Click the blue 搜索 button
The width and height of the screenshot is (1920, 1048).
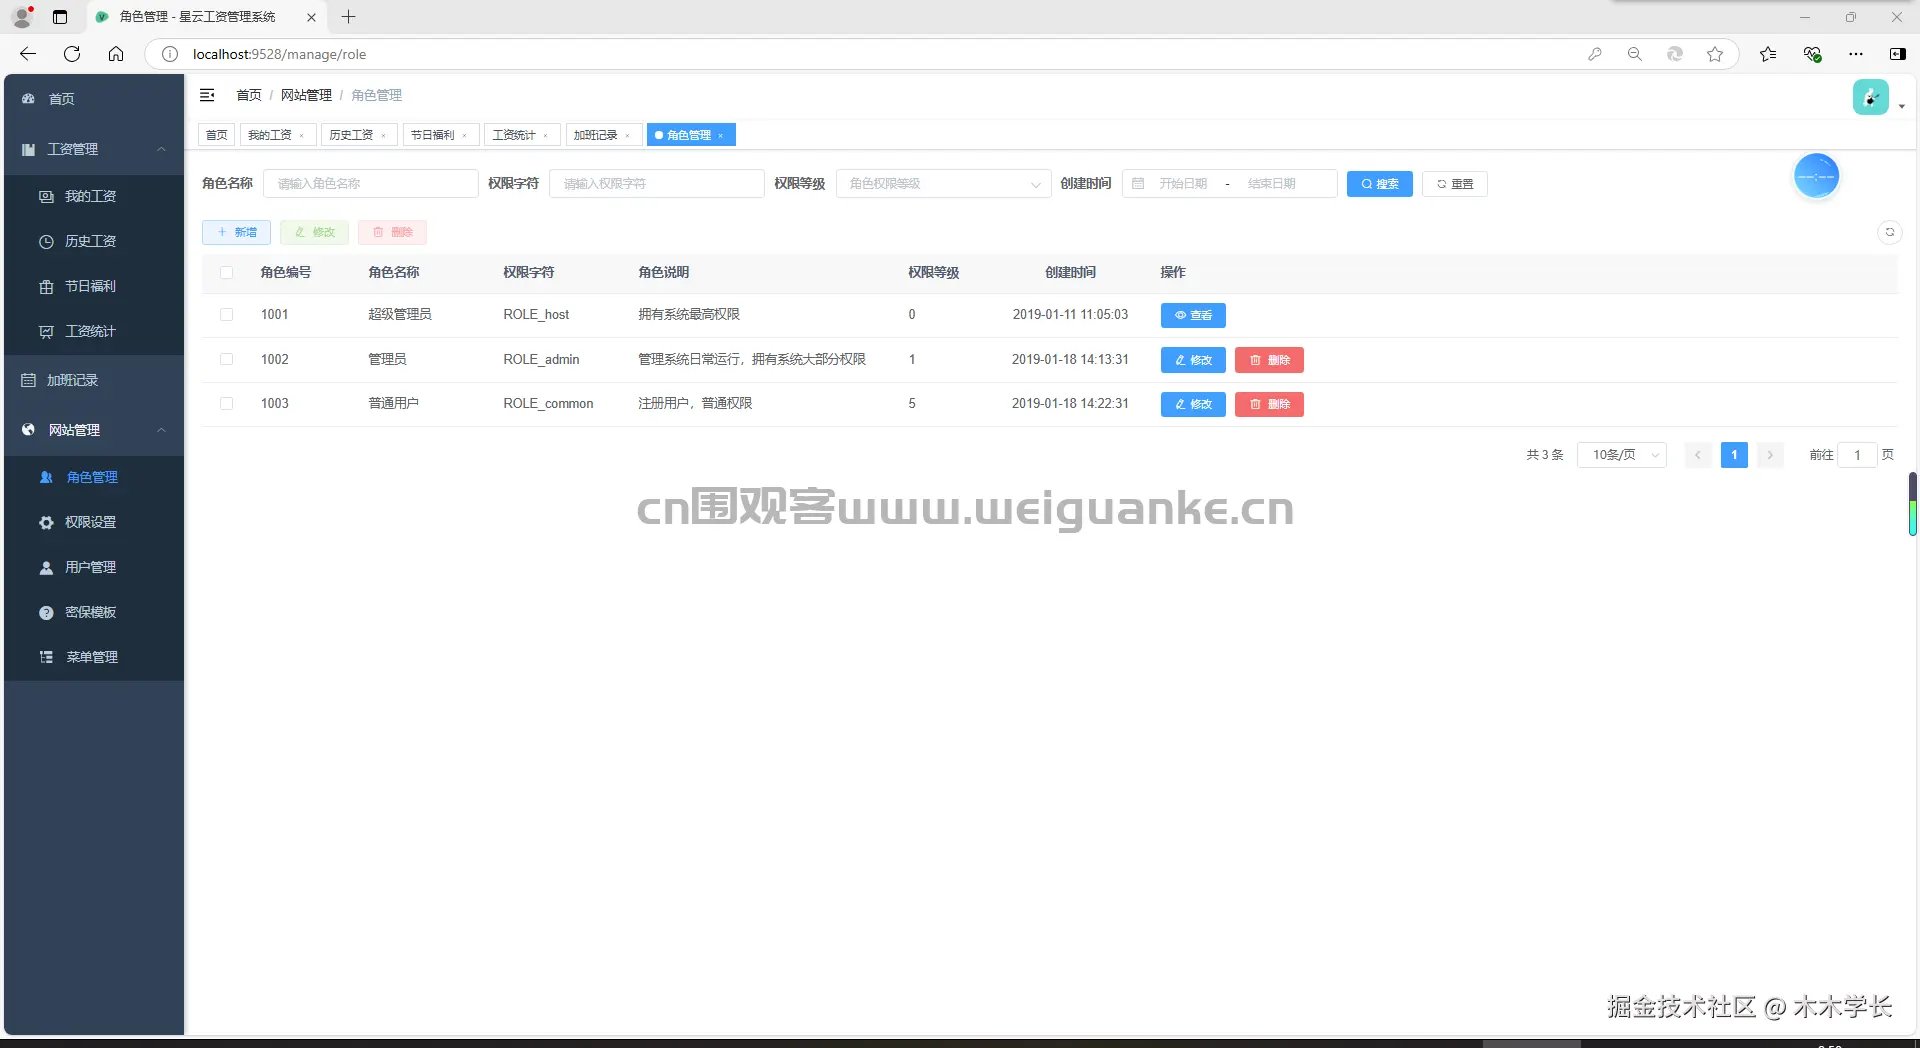1379,184
